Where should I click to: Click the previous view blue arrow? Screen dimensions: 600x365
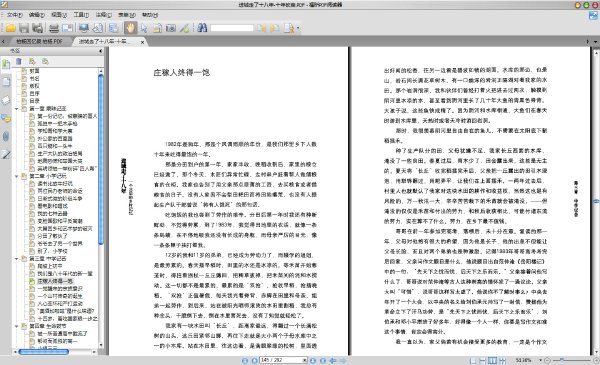coord(333,360)
